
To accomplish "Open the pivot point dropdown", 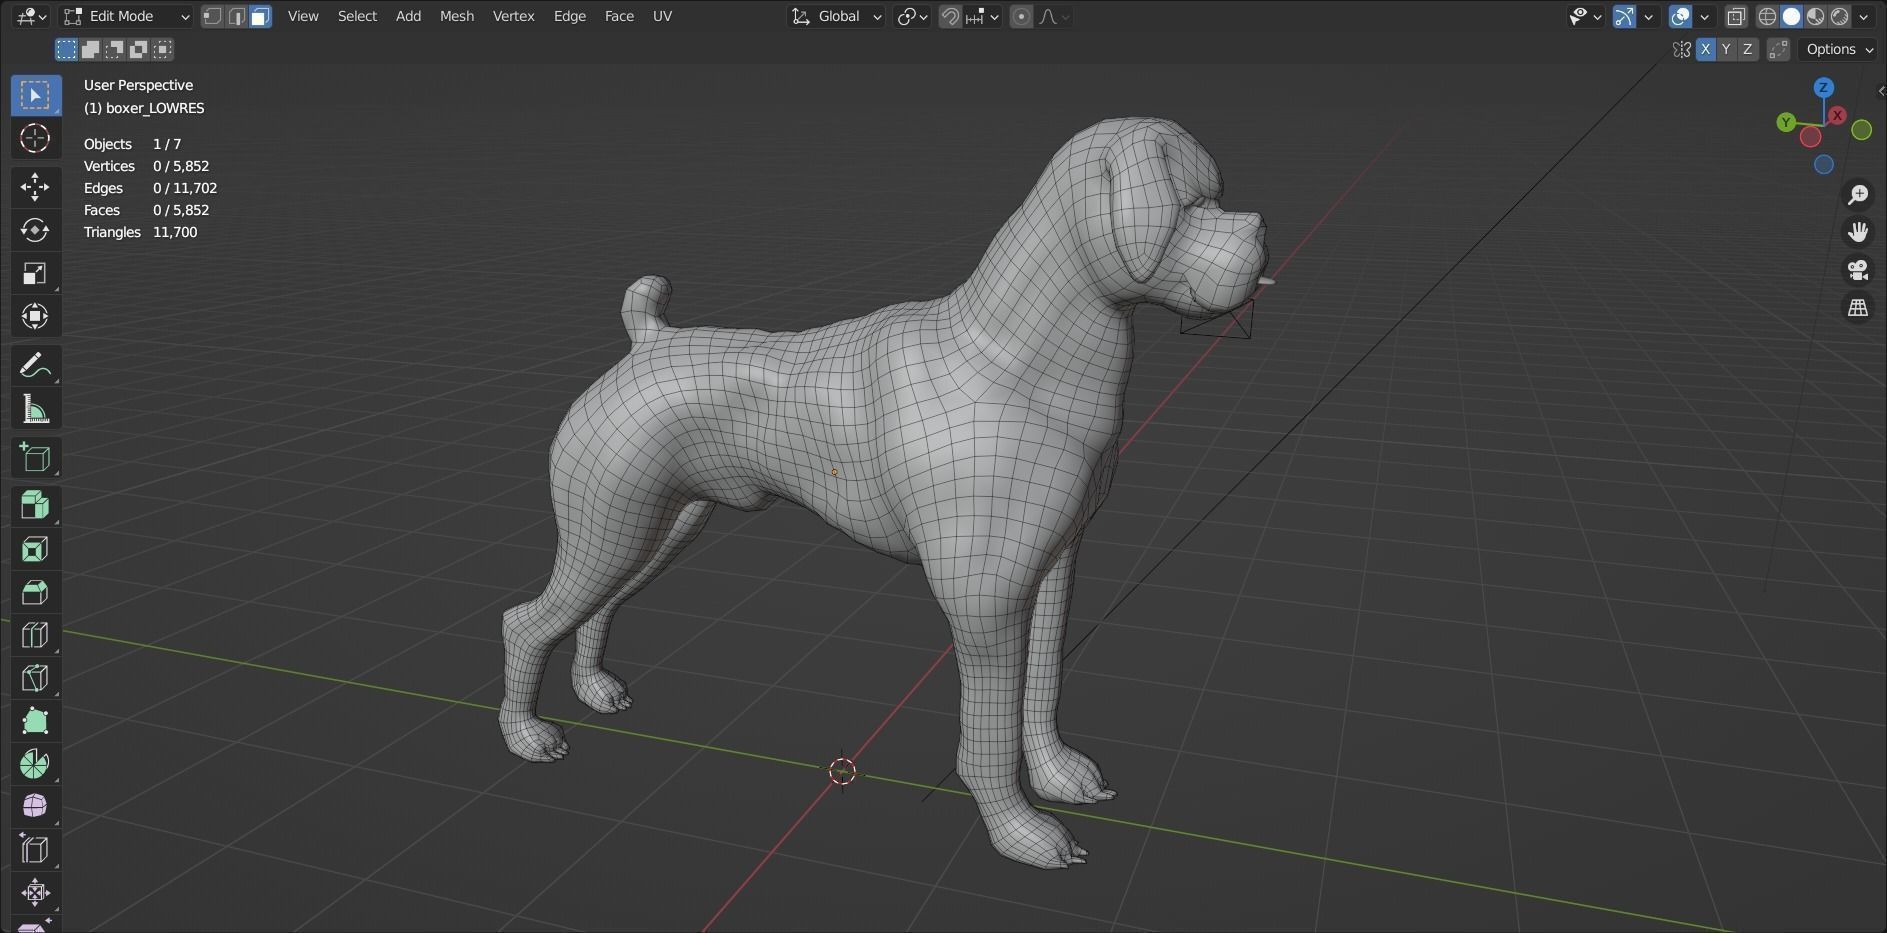I will click(912, 16).
